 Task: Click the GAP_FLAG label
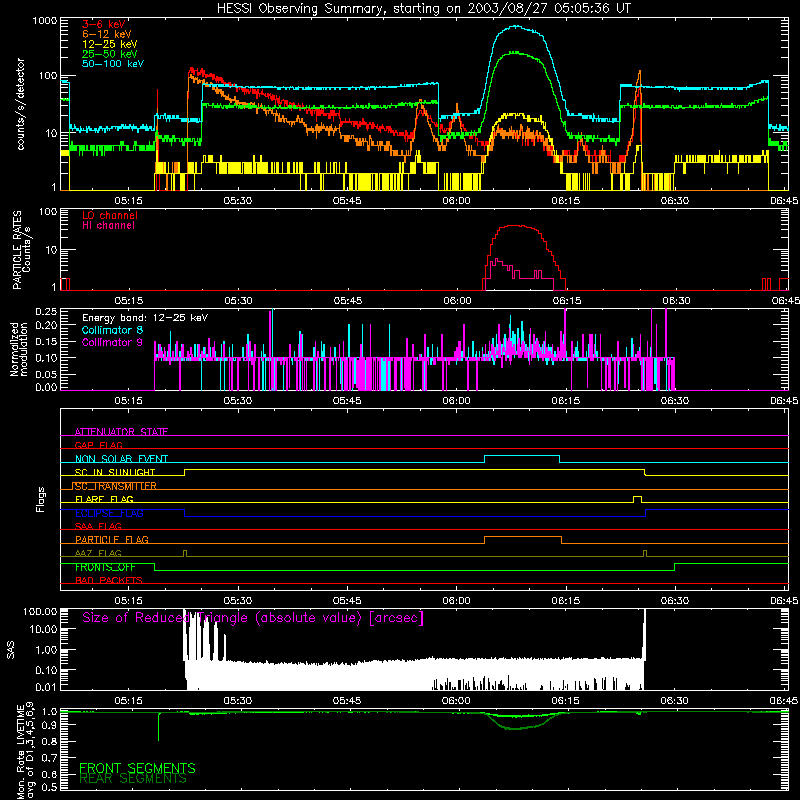pyautogui.click(x=98, y=445)
